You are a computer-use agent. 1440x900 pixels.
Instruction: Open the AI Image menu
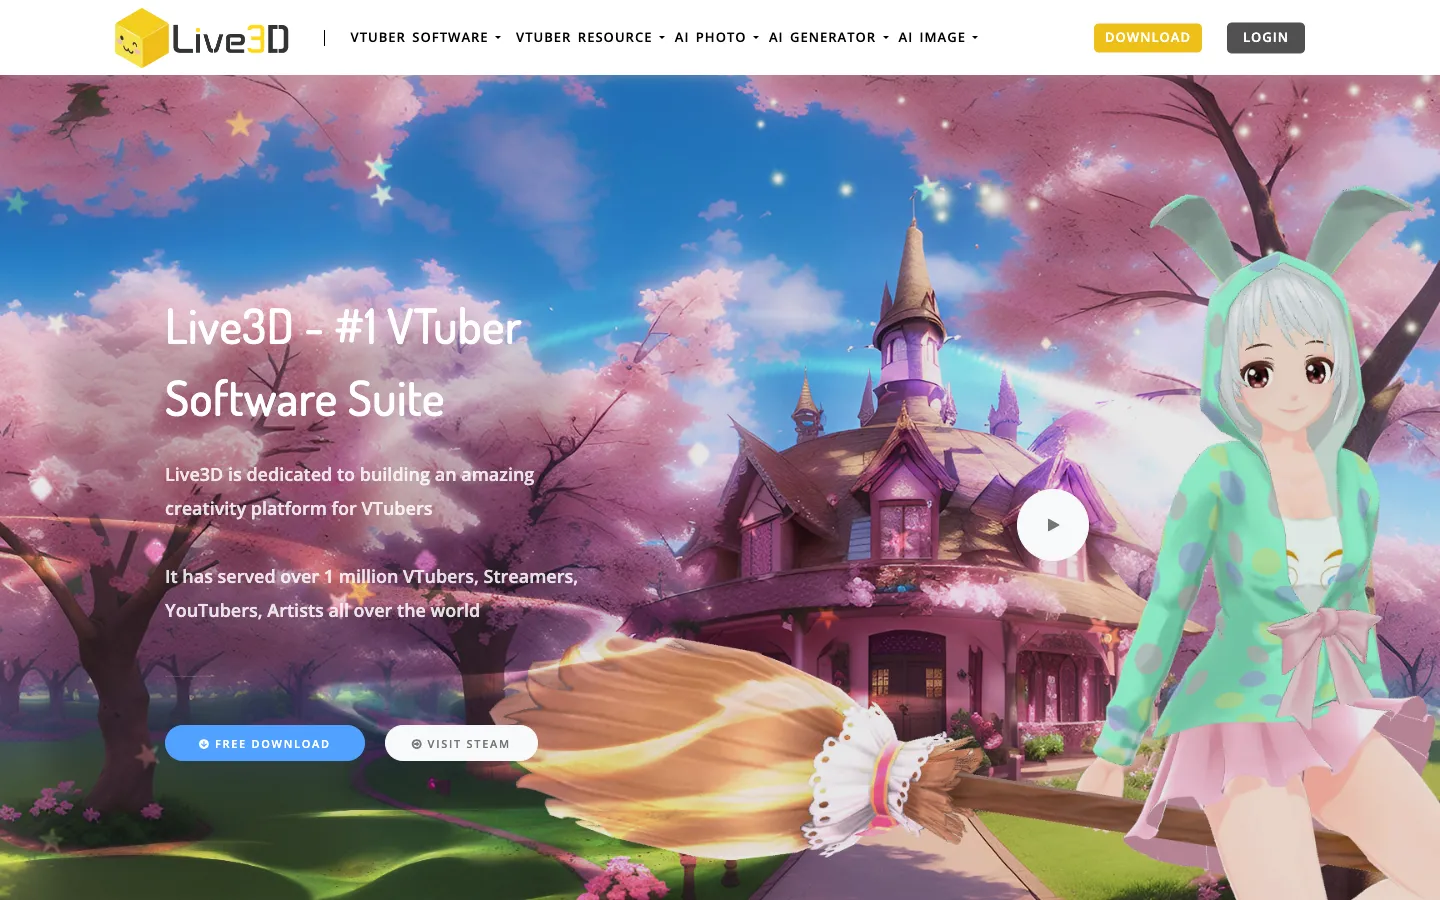(x=938, y=38)
